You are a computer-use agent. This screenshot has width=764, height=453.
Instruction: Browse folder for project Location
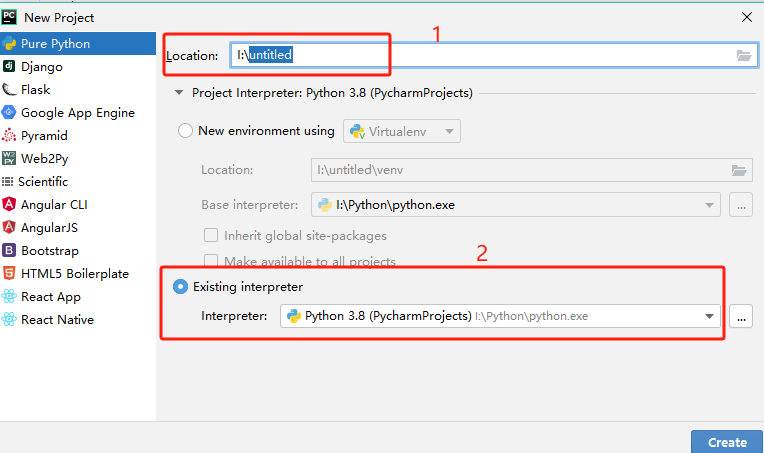coord(744,56)
